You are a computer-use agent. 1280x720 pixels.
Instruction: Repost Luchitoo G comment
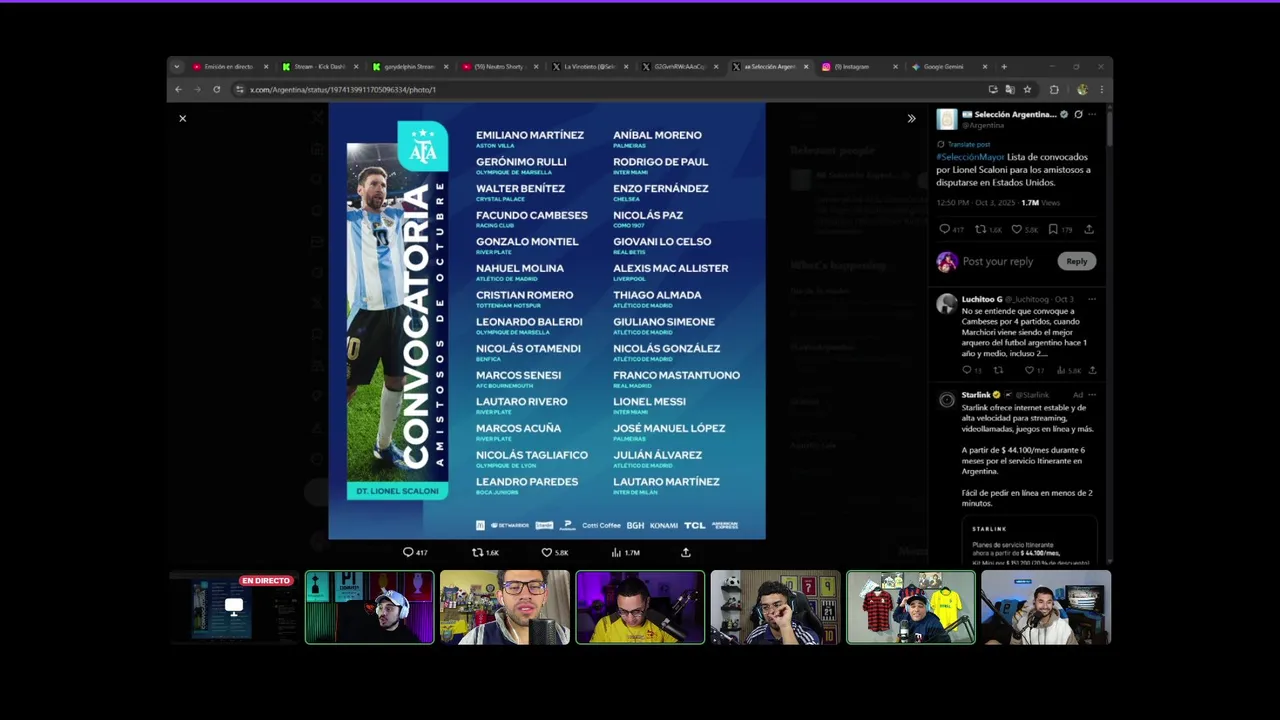[x=998, y=370]
